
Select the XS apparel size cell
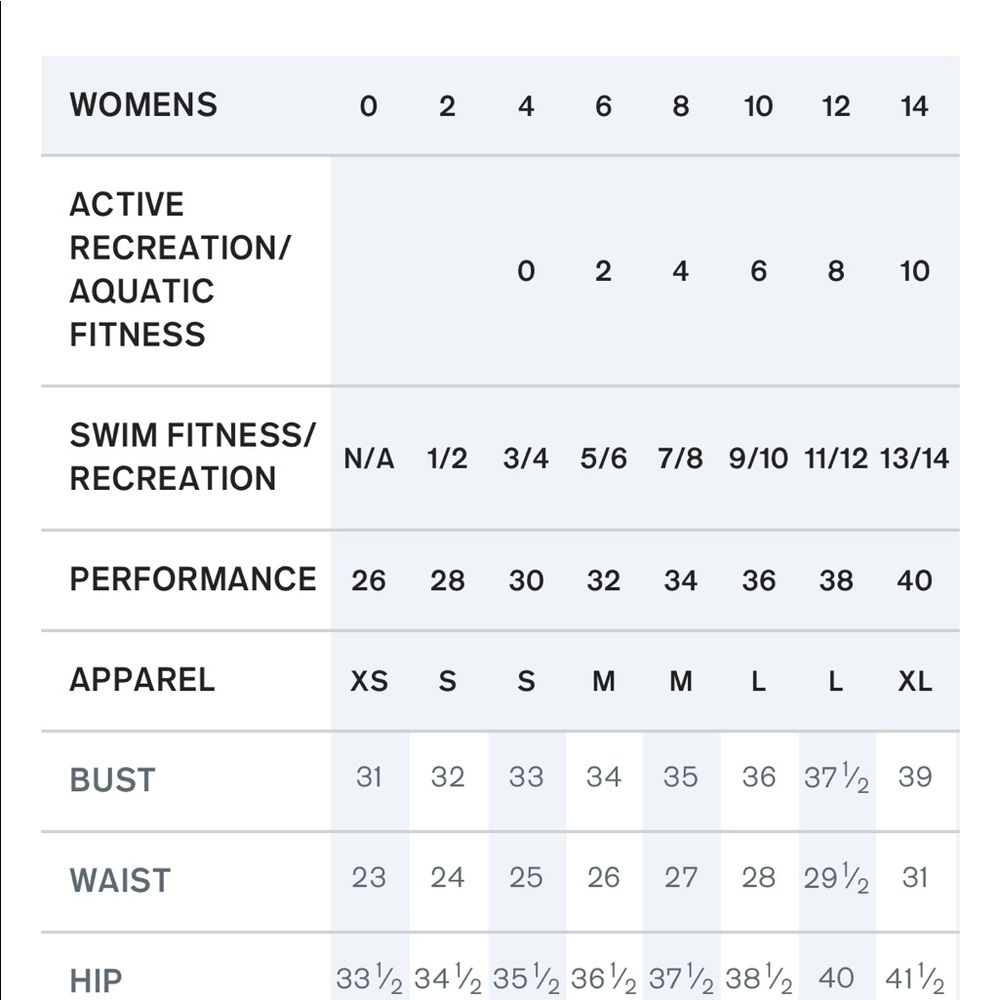pos(369,681)
